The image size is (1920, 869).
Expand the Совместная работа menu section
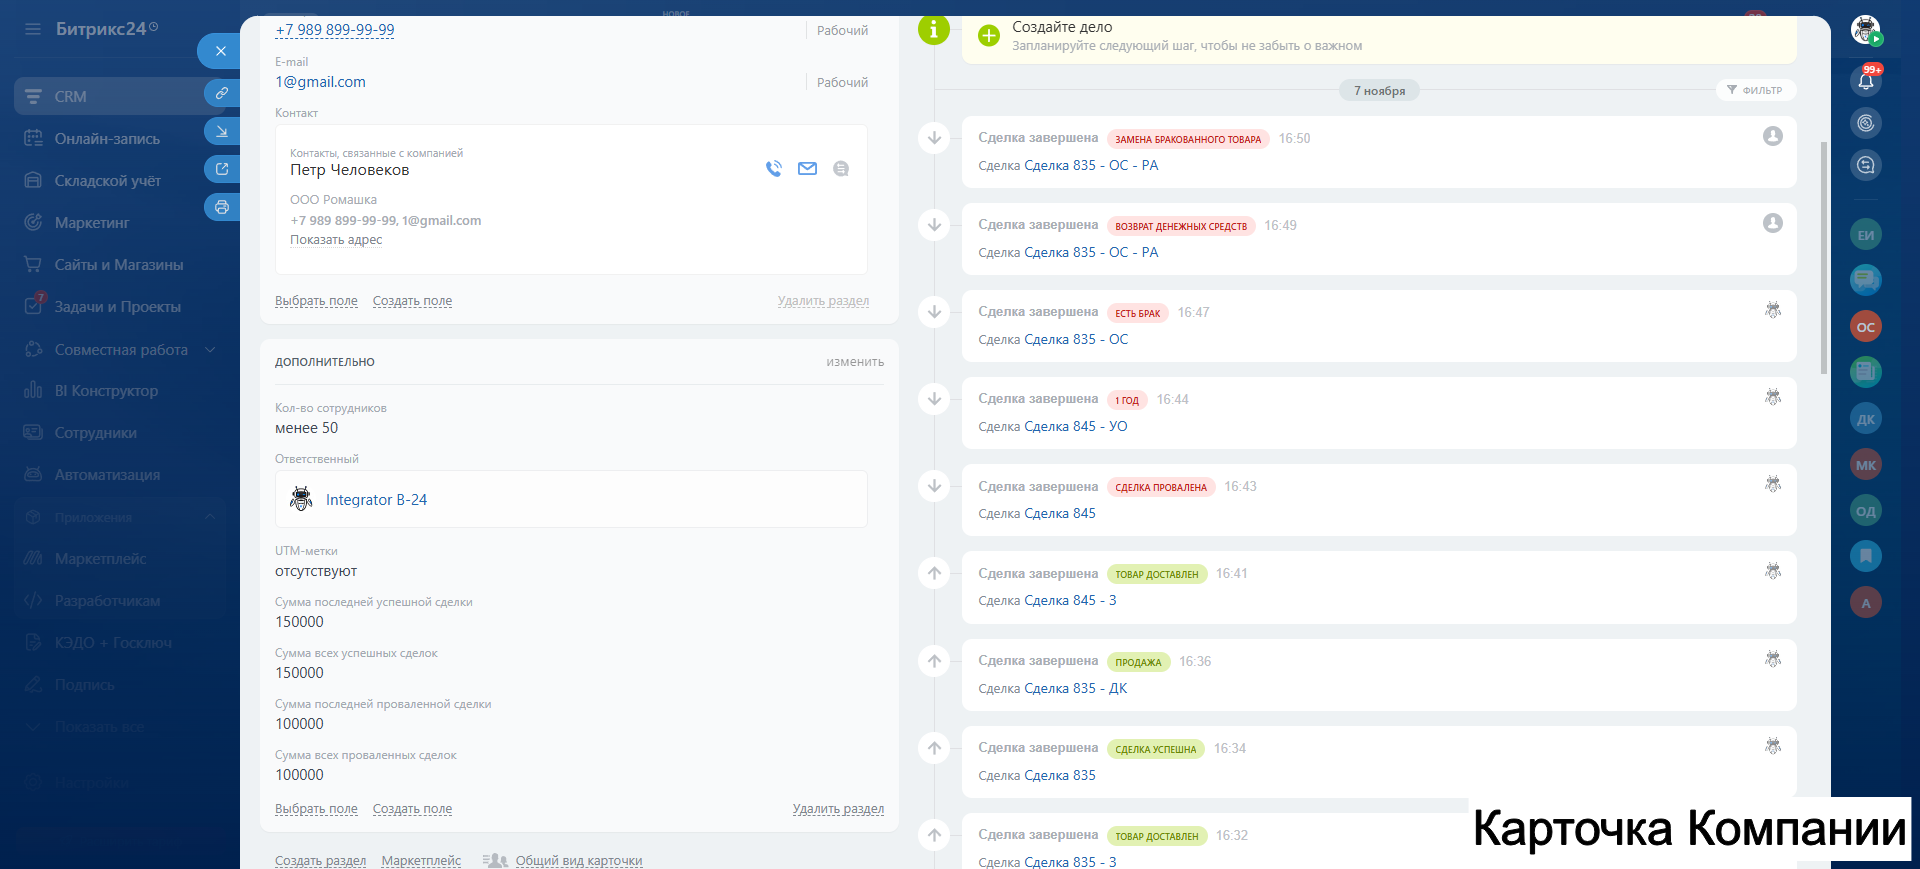(x=210, y=350)
